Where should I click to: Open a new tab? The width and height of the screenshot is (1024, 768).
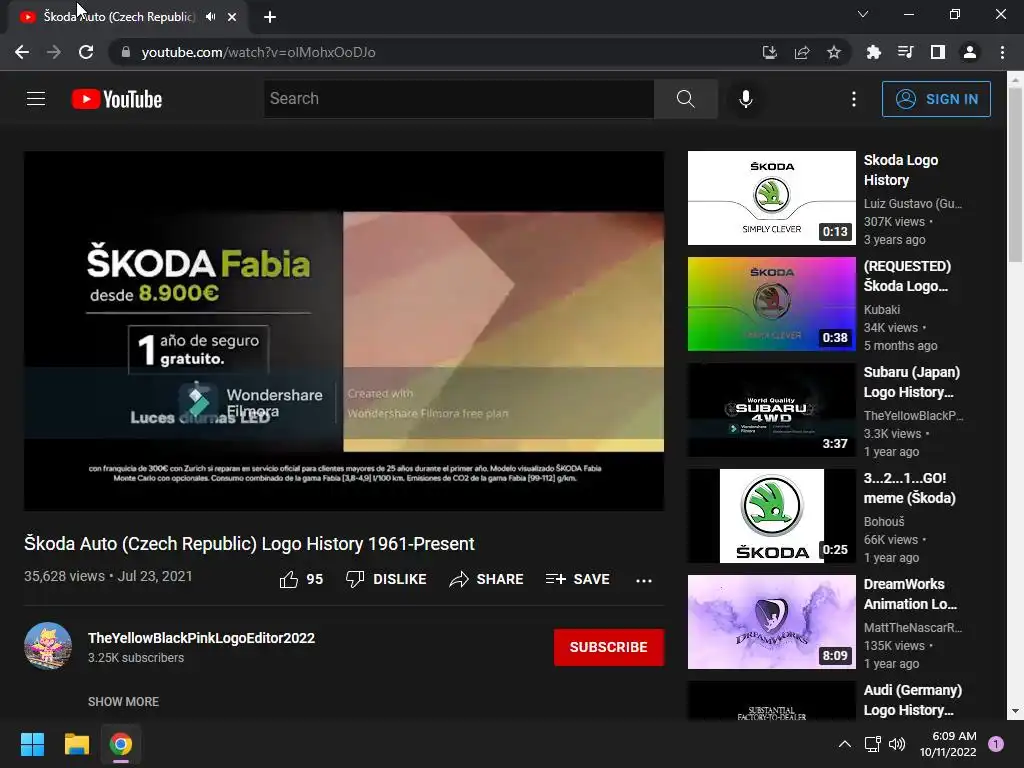pyautogui.click(x=270, y=17)
